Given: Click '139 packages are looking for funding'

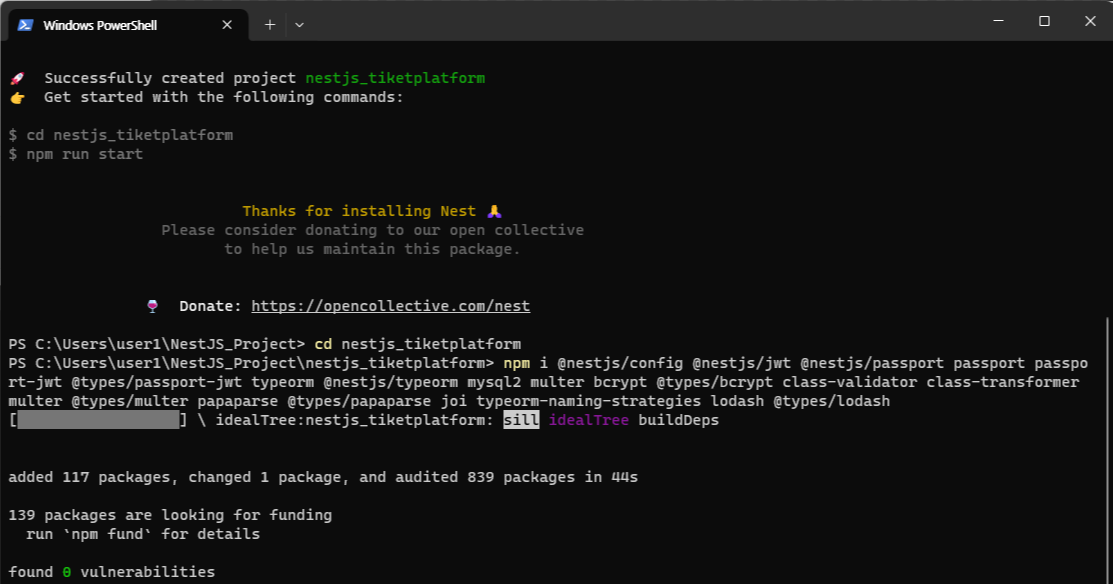Looking at the screenshot, I should pyautogui.click(x=170, y=515).
